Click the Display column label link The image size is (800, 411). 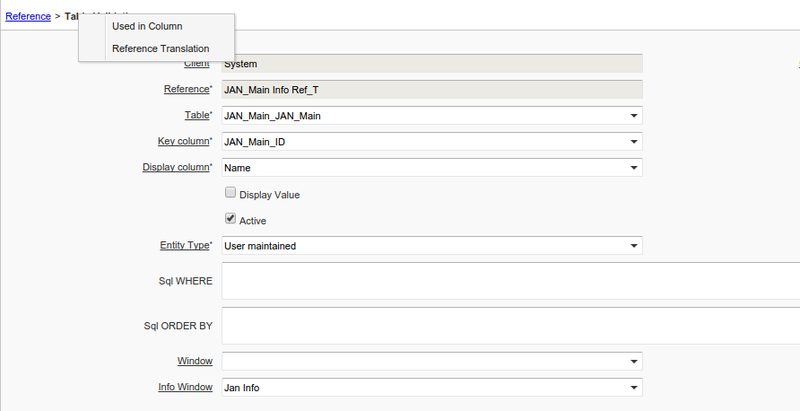[x=176, y=168]
